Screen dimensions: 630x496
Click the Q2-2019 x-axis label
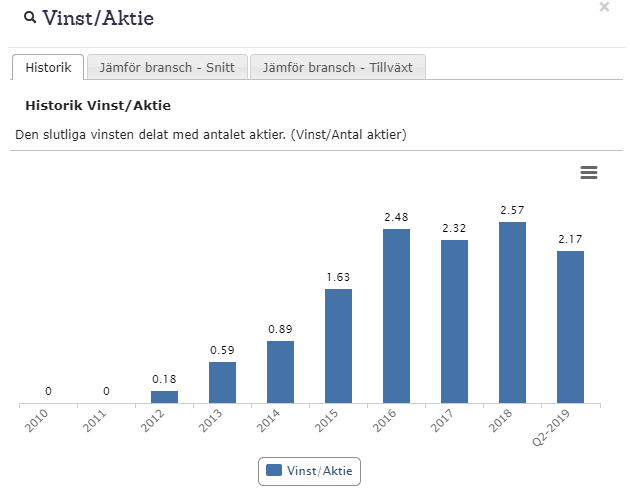tap(551, 428)
